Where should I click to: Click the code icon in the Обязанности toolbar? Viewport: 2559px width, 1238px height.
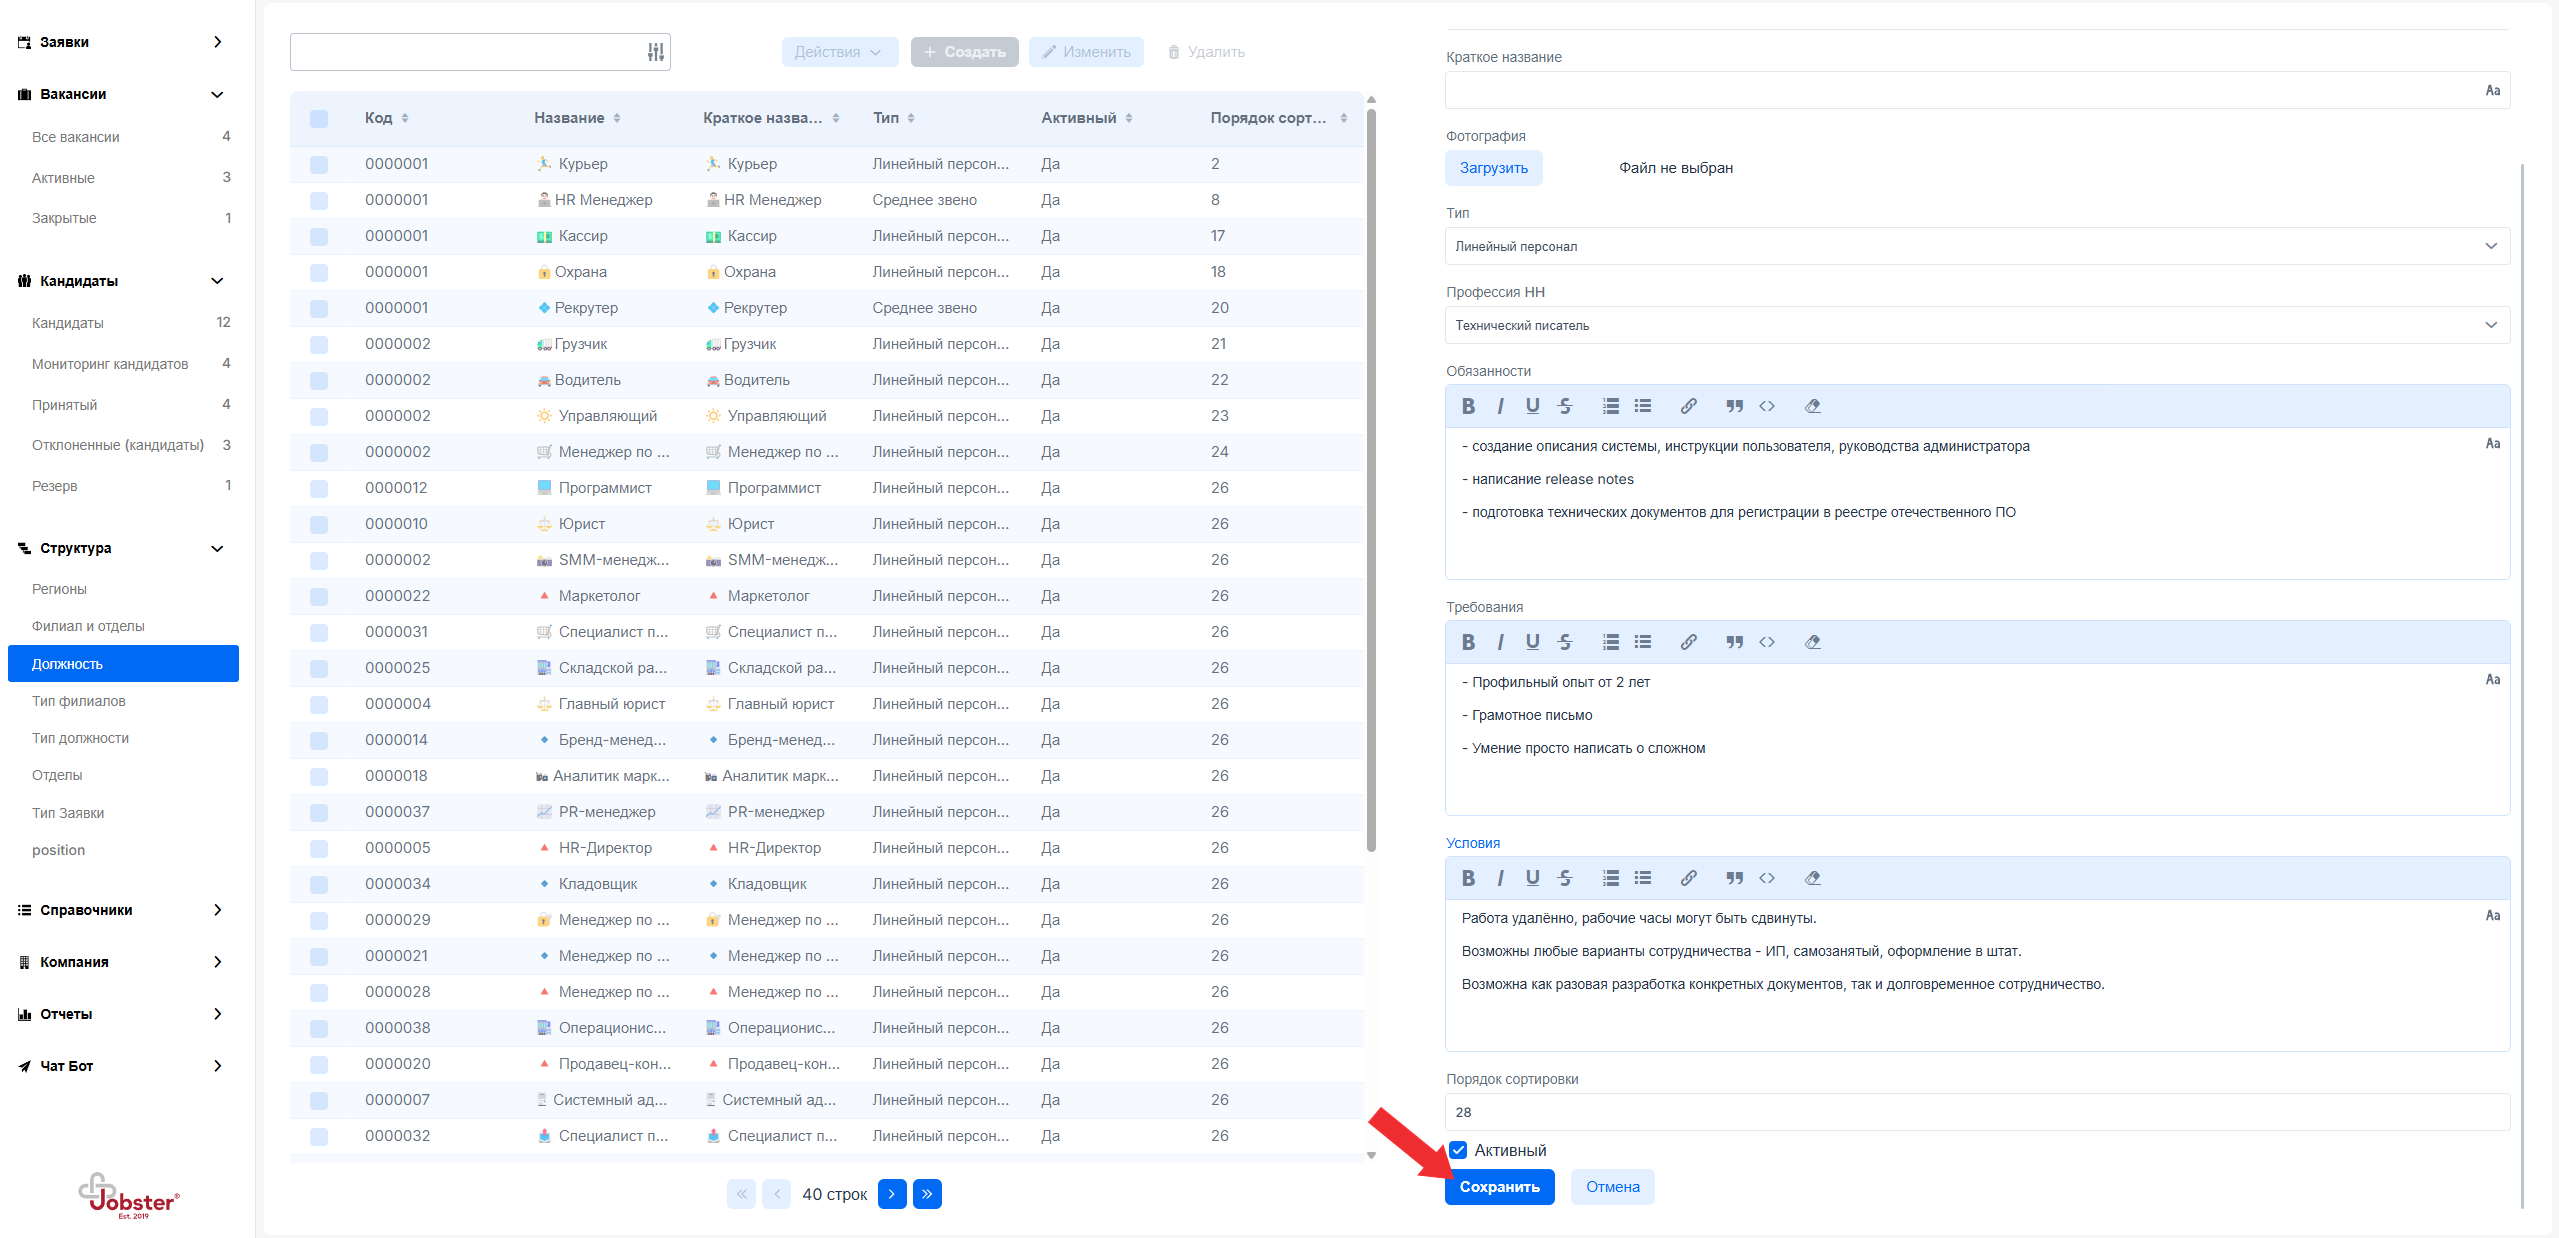tap(1767, 406)
